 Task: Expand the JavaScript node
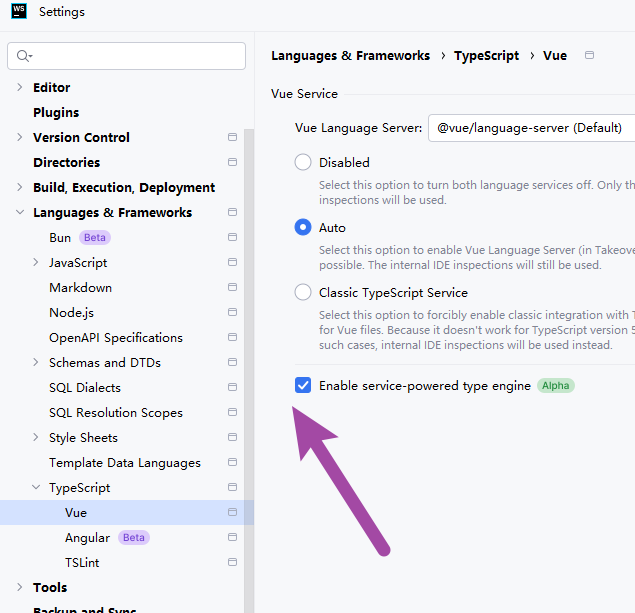(36, 262)
